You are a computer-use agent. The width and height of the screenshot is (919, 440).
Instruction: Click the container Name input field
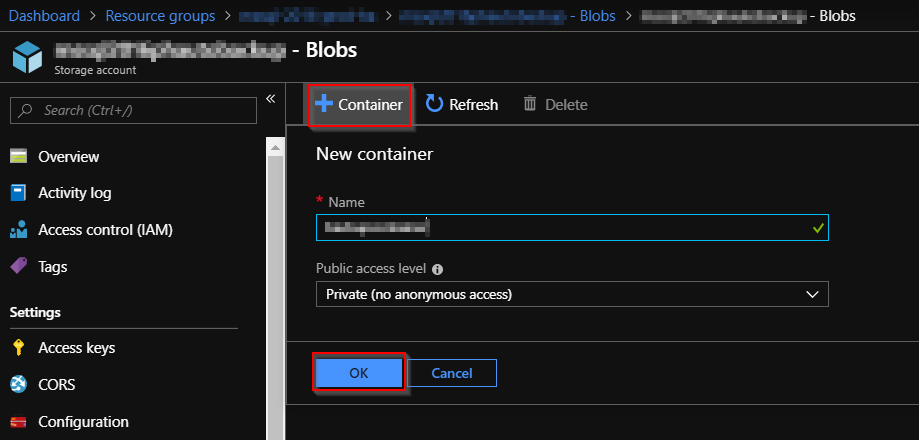click(x=572, y=228)
